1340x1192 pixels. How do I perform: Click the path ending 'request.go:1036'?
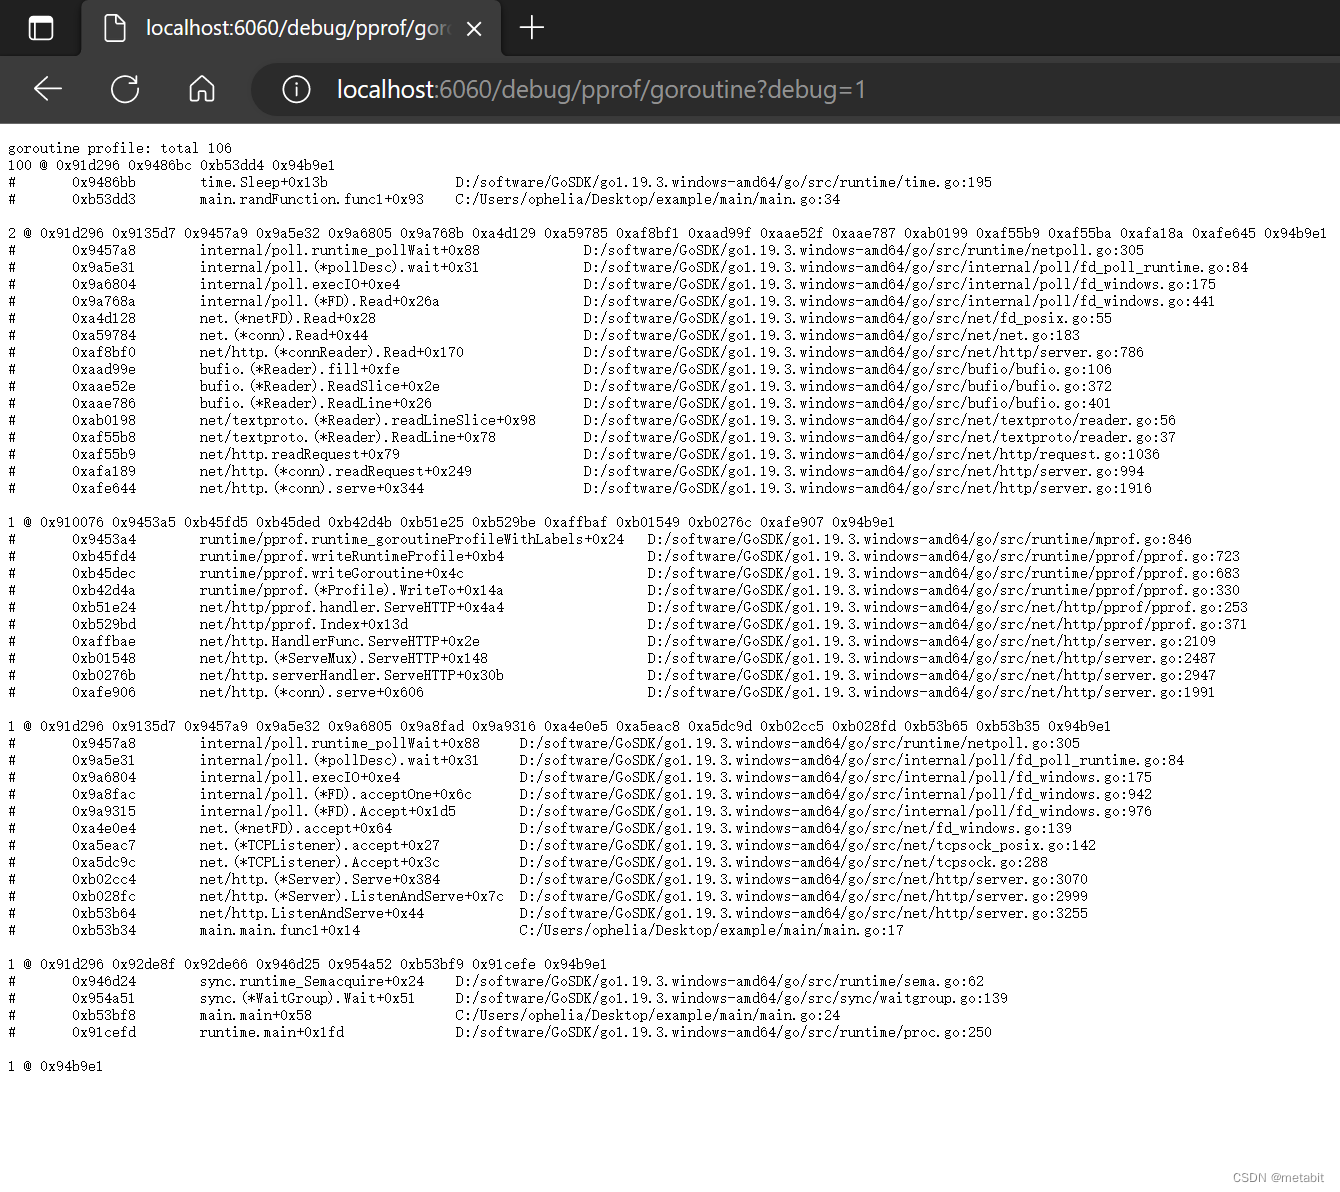tap(871, 454)
